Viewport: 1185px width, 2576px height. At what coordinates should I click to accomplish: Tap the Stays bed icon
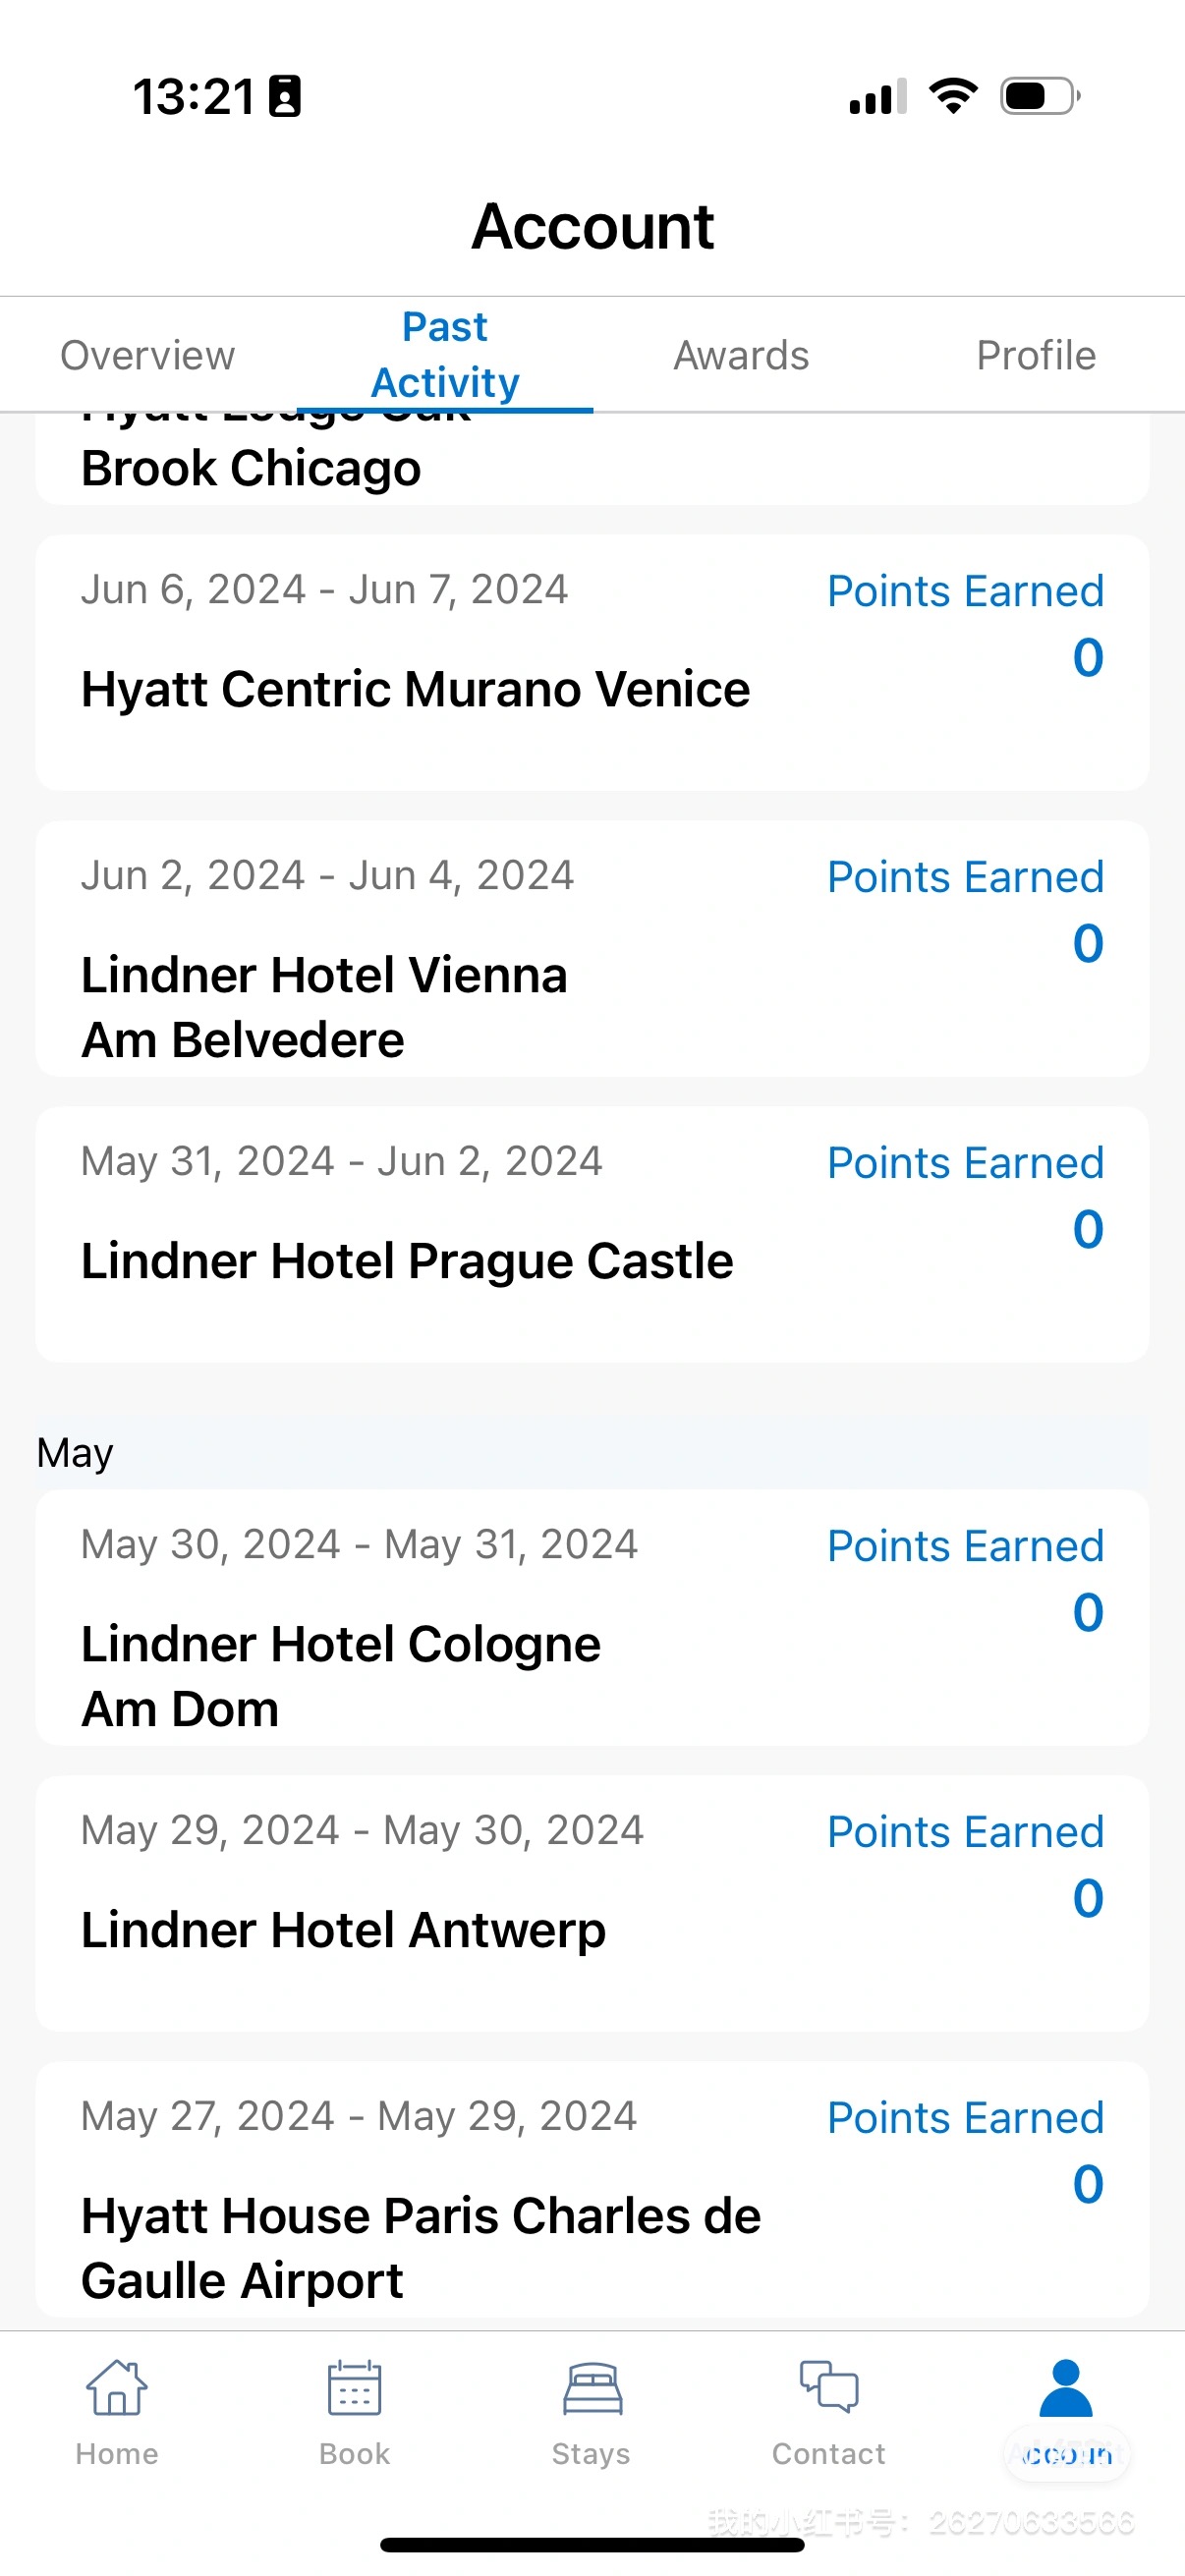(x=592, y=2388)
